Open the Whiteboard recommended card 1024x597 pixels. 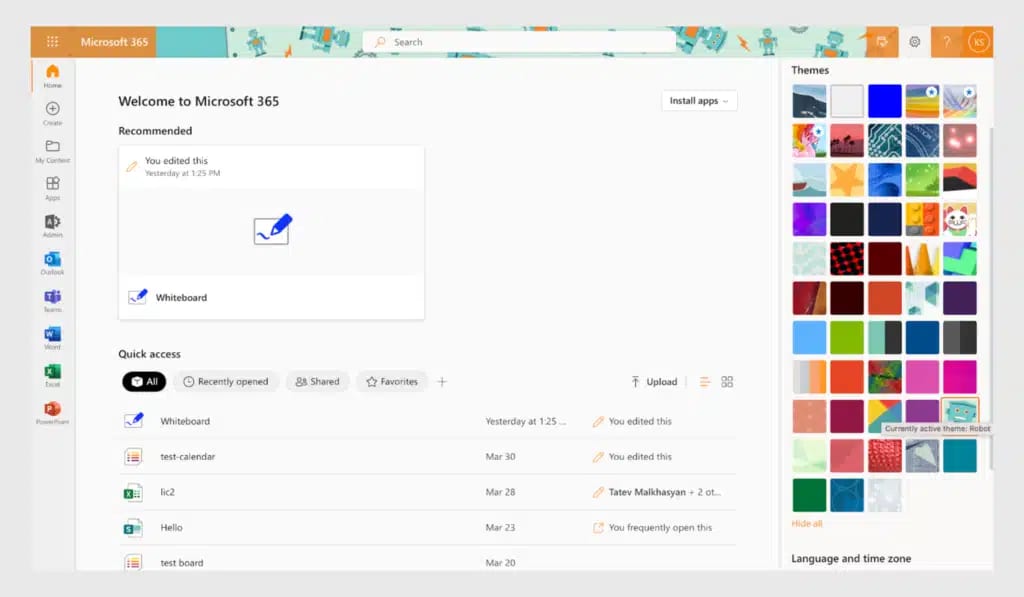point(271,233)
